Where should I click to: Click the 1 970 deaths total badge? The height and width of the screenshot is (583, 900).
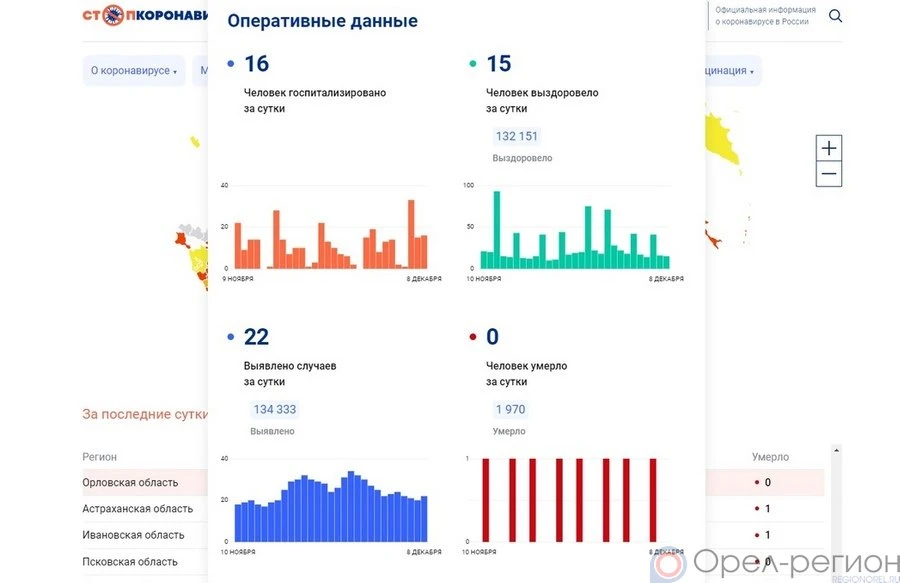510,410
